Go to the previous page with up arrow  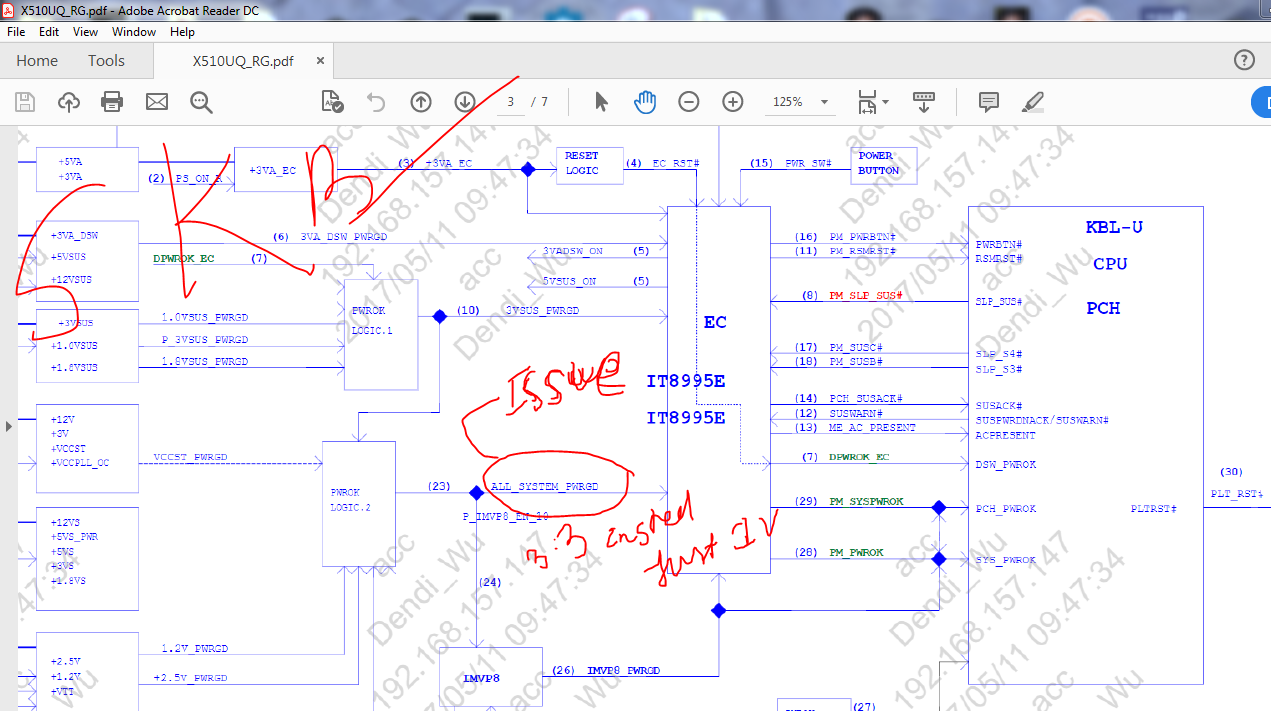(x=421, y=101)
